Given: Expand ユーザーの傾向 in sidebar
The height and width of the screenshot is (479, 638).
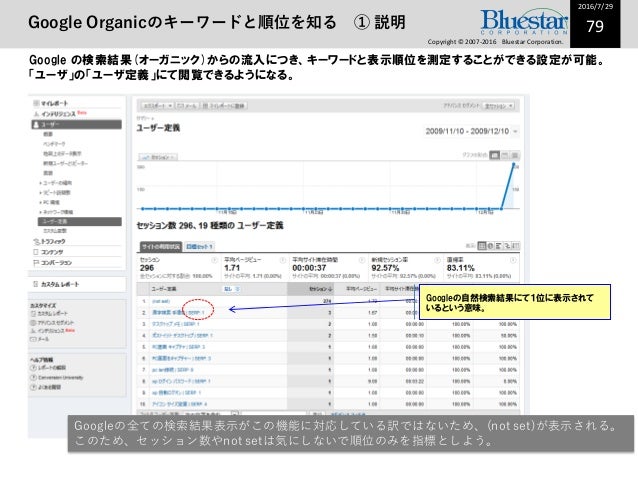Looking at the screenshot, I should 57,183.
